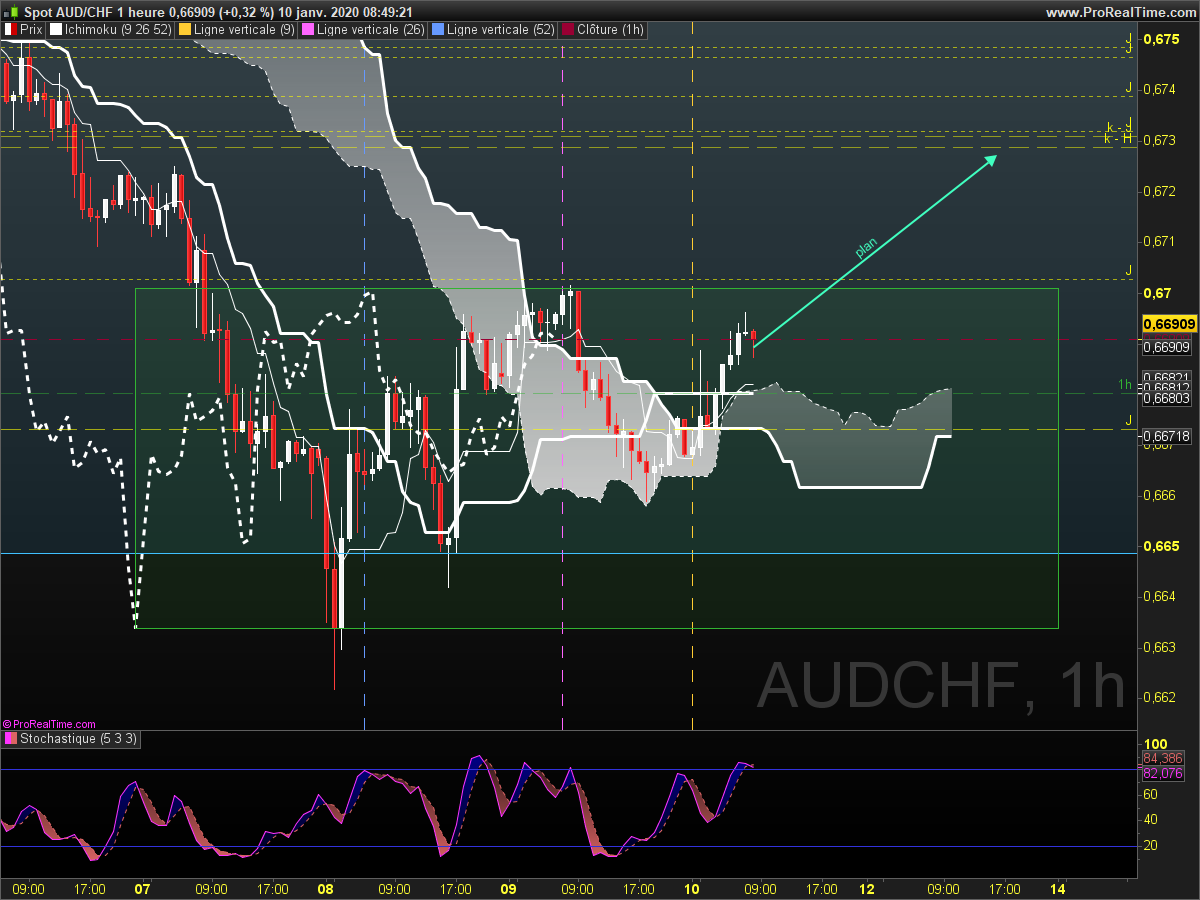Viewport: 1200px width, 900px height.
Task: Click the 08 date label on time axis
Action: pos(325,888)
